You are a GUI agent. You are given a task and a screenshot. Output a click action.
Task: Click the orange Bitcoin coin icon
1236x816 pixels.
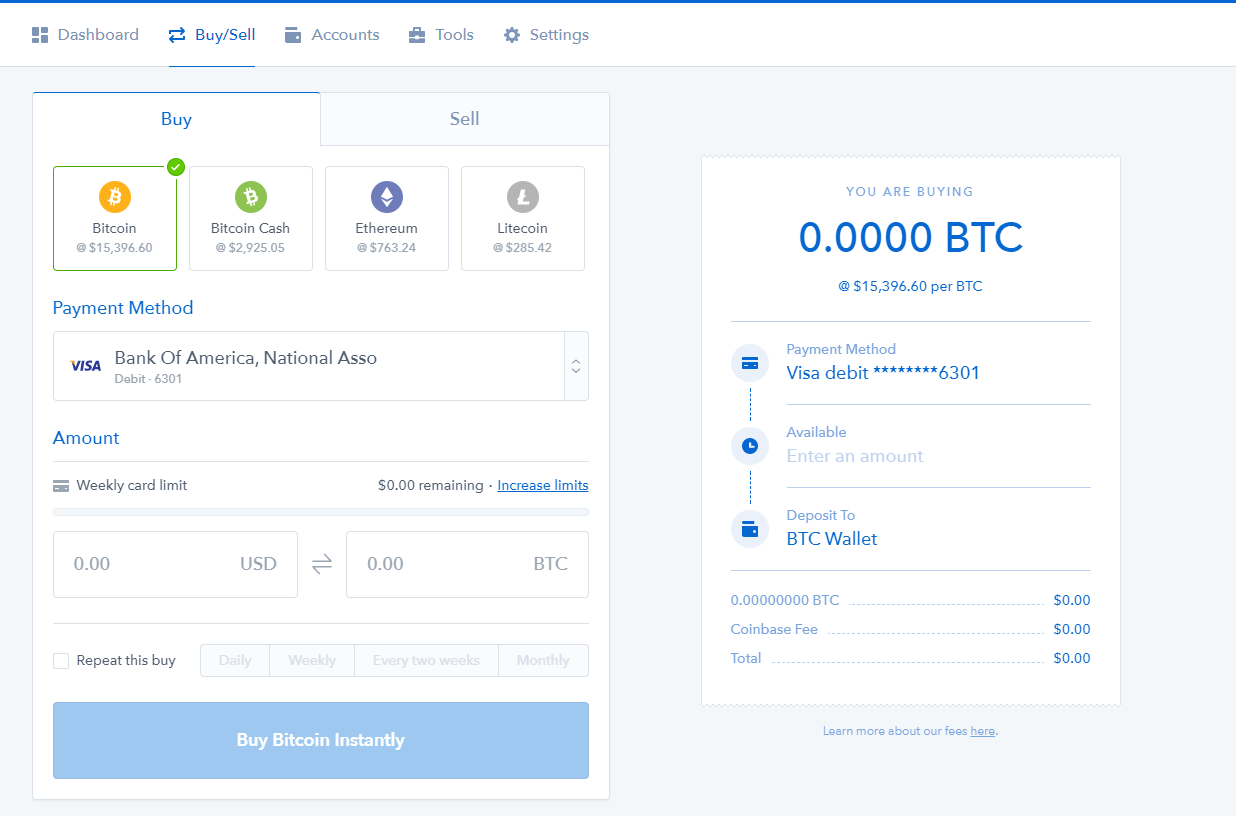(115, 196)
